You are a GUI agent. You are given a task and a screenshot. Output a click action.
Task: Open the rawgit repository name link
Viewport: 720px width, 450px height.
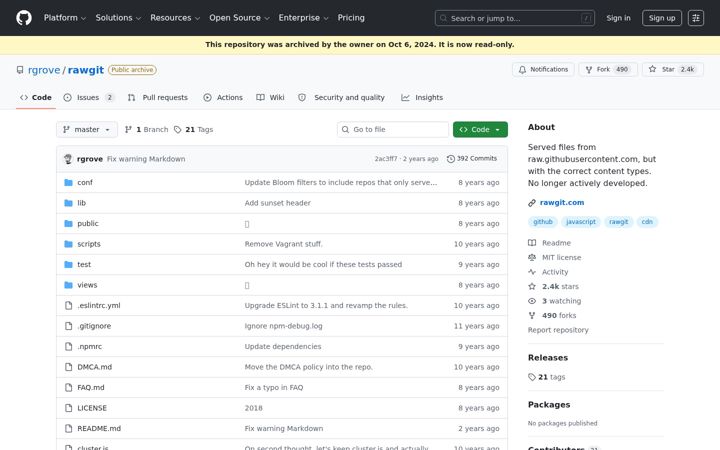click(86, 70)
